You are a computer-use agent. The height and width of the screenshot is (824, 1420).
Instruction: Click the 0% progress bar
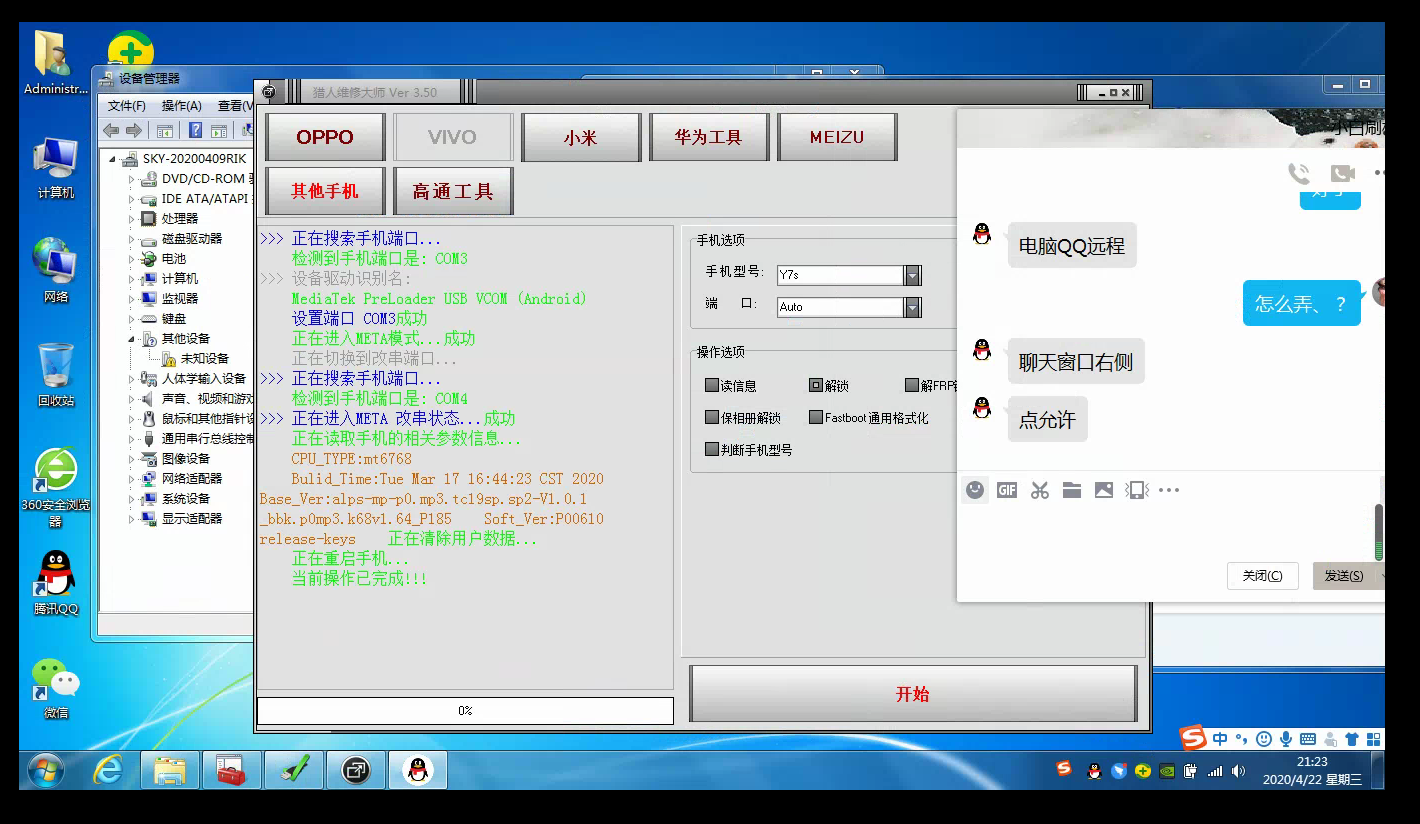coord(465,710)
